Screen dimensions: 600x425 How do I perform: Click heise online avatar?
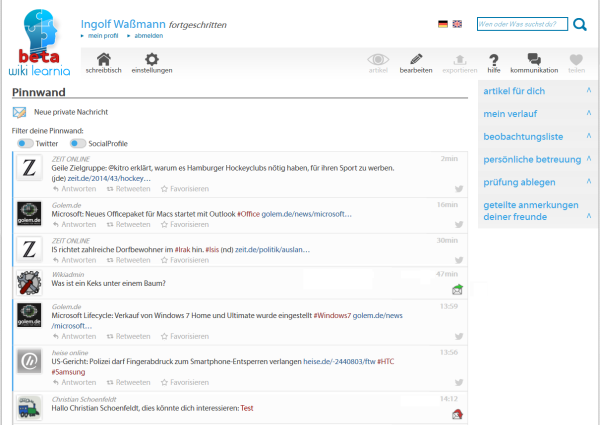pos(29,361)
